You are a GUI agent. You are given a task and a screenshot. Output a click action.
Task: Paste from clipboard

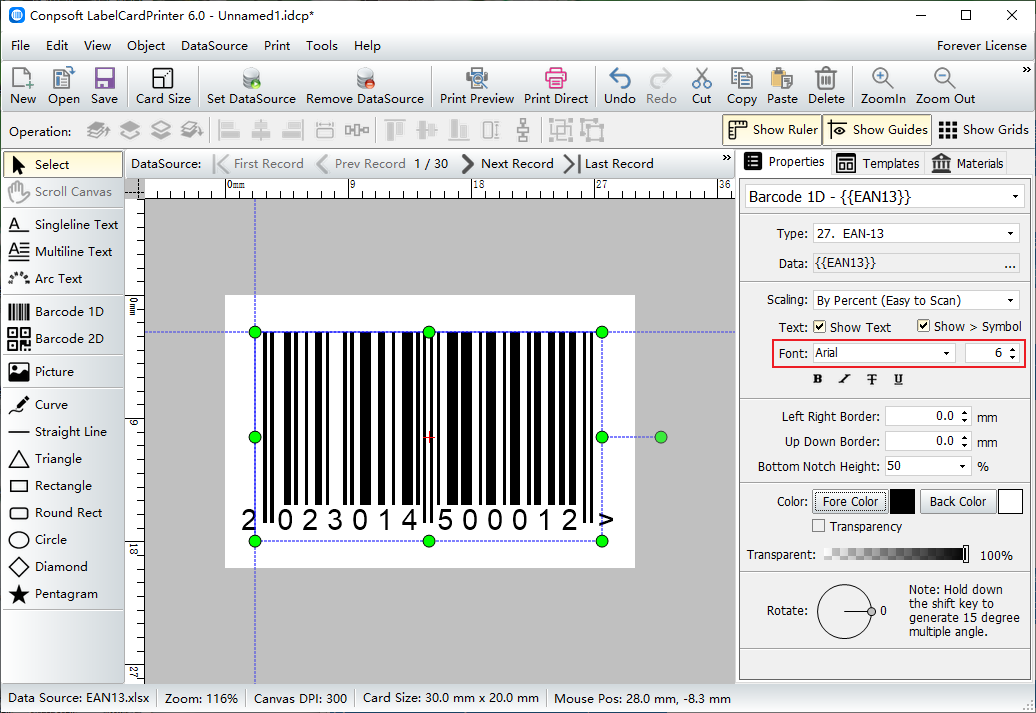click(782, 86)
